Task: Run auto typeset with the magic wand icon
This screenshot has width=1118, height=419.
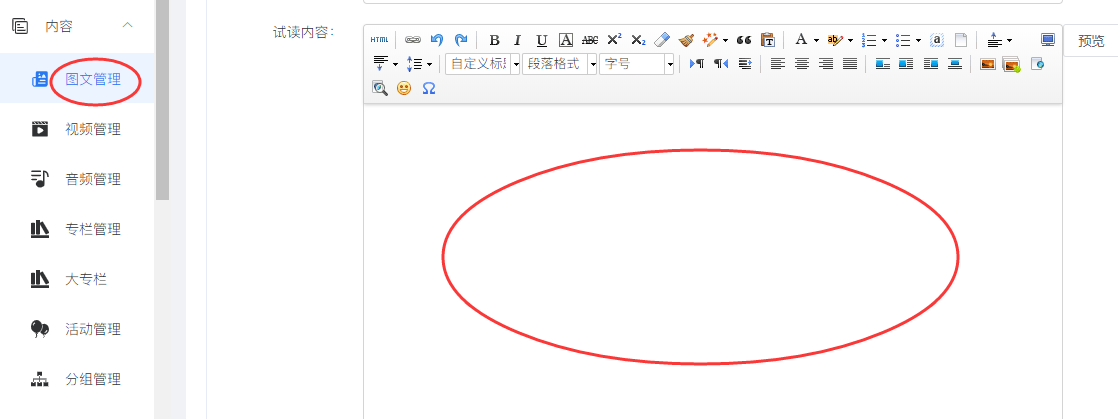Action: click(x=710, y=40)
